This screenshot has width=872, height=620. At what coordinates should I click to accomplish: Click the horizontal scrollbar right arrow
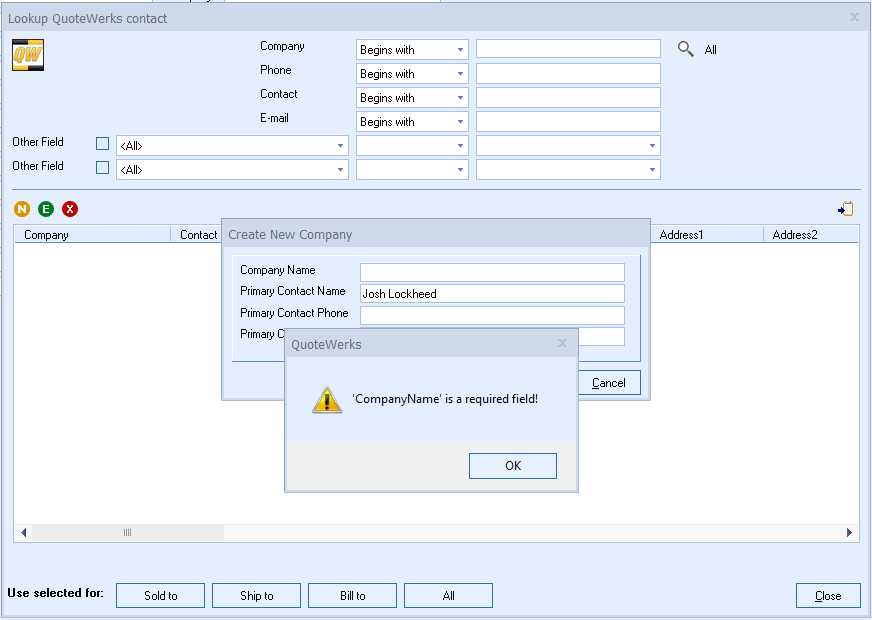[x=849, y=532]
